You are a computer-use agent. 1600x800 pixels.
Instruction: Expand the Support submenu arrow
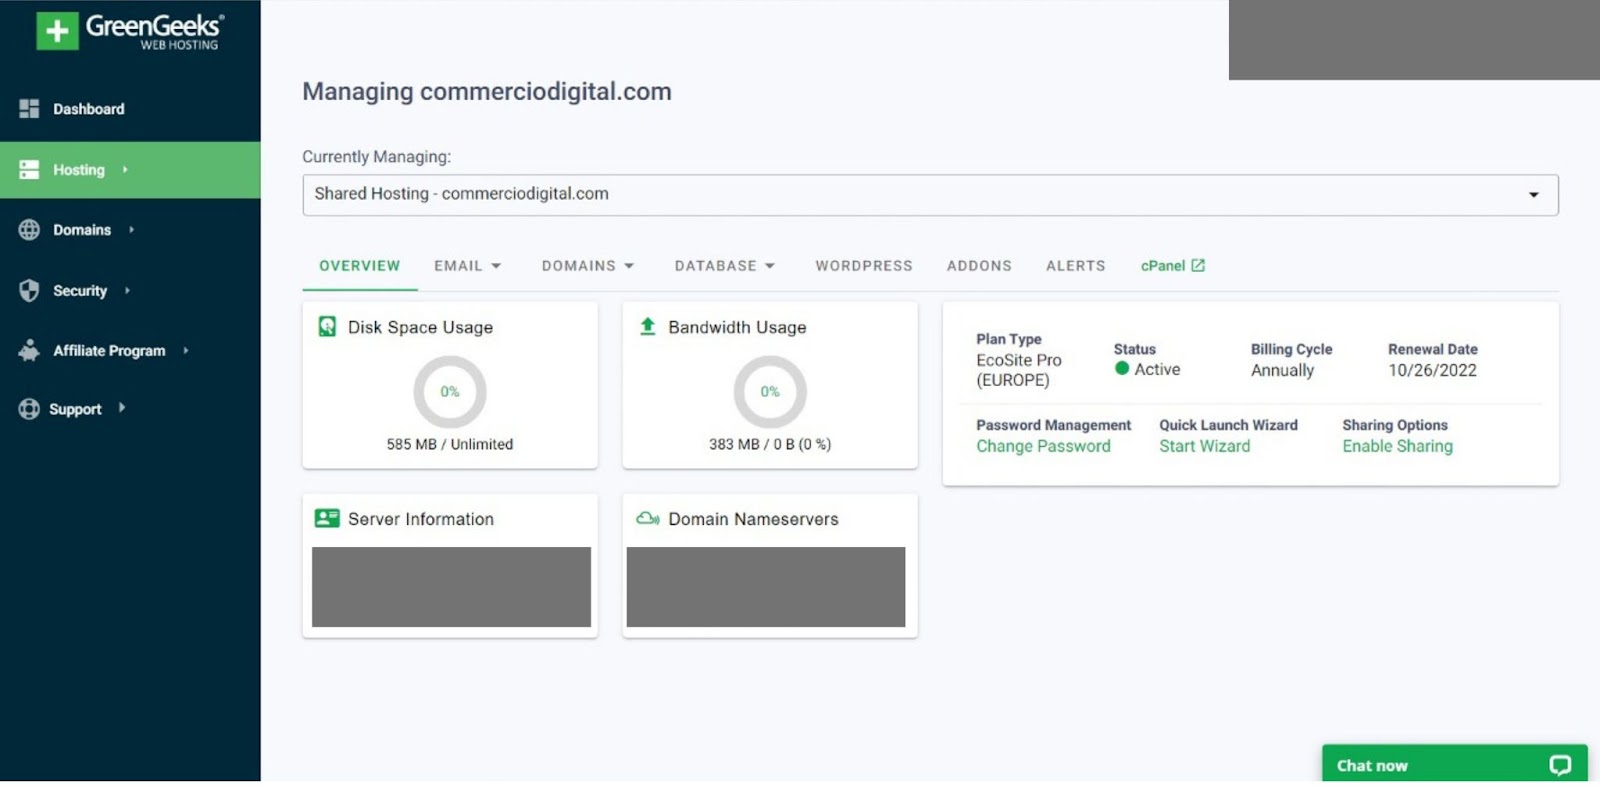122,408
